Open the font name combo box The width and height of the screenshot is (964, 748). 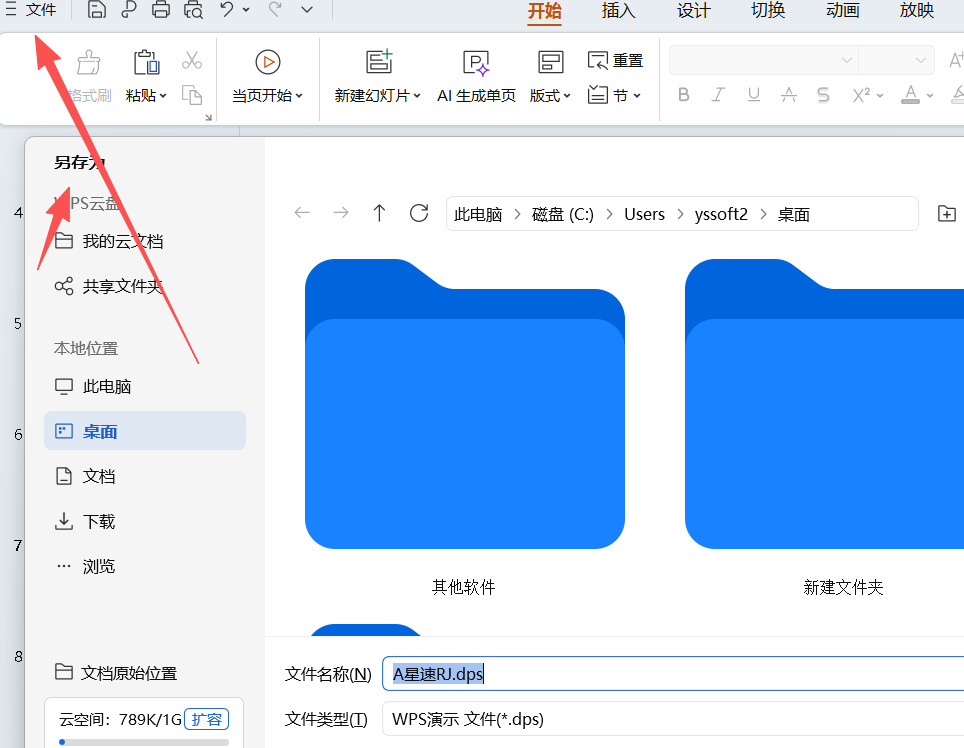coord(764,60)
